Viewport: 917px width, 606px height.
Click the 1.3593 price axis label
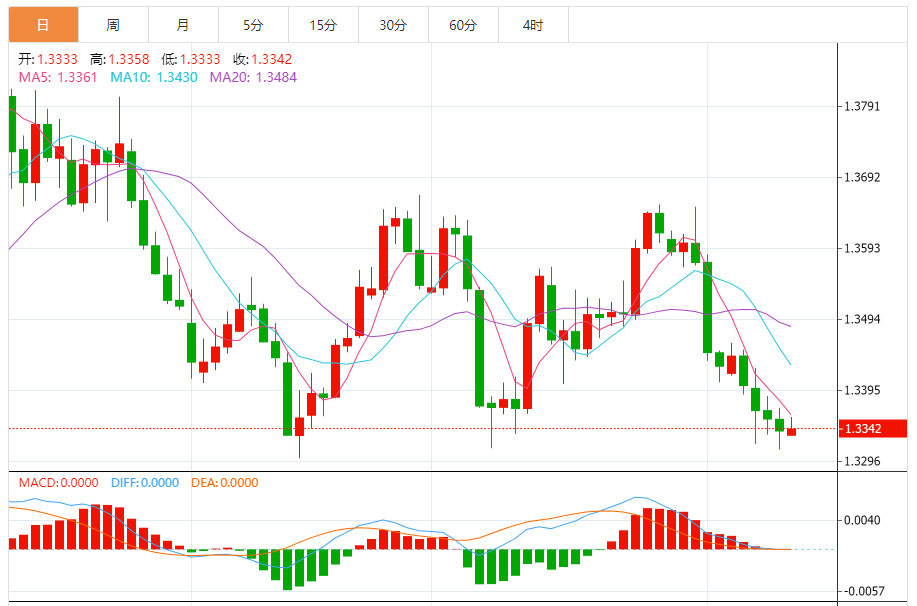pyautogui.click(x=862, y=248)
